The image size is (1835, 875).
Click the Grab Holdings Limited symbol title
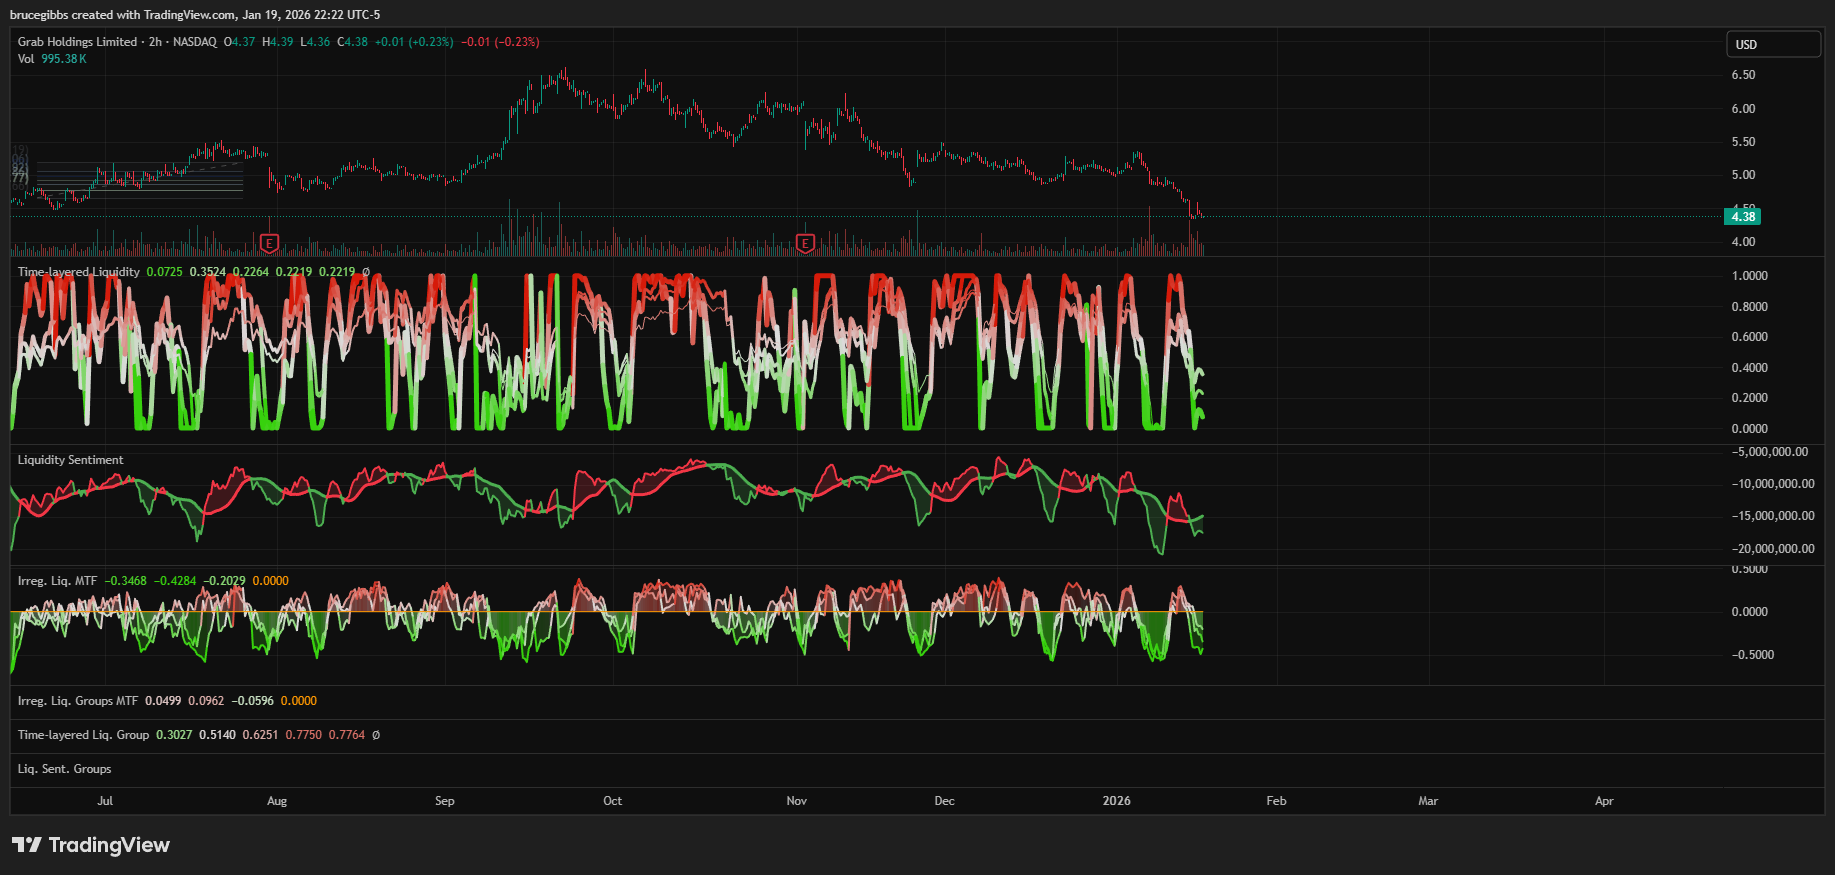coord(77,42)
